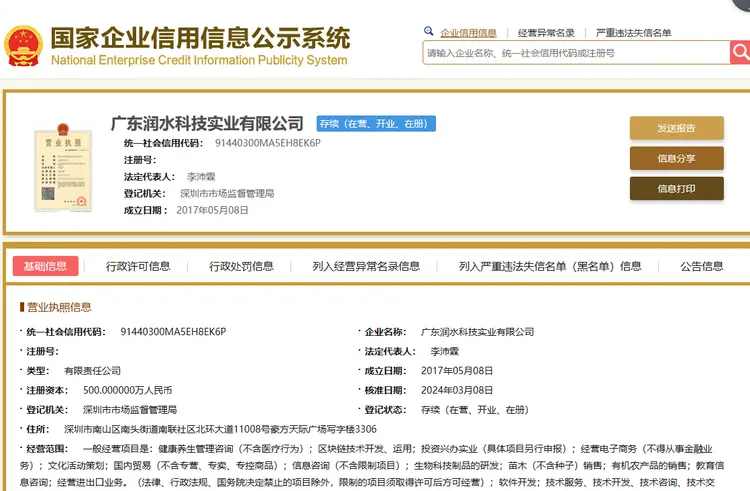Click the national emblem logo

22,45
